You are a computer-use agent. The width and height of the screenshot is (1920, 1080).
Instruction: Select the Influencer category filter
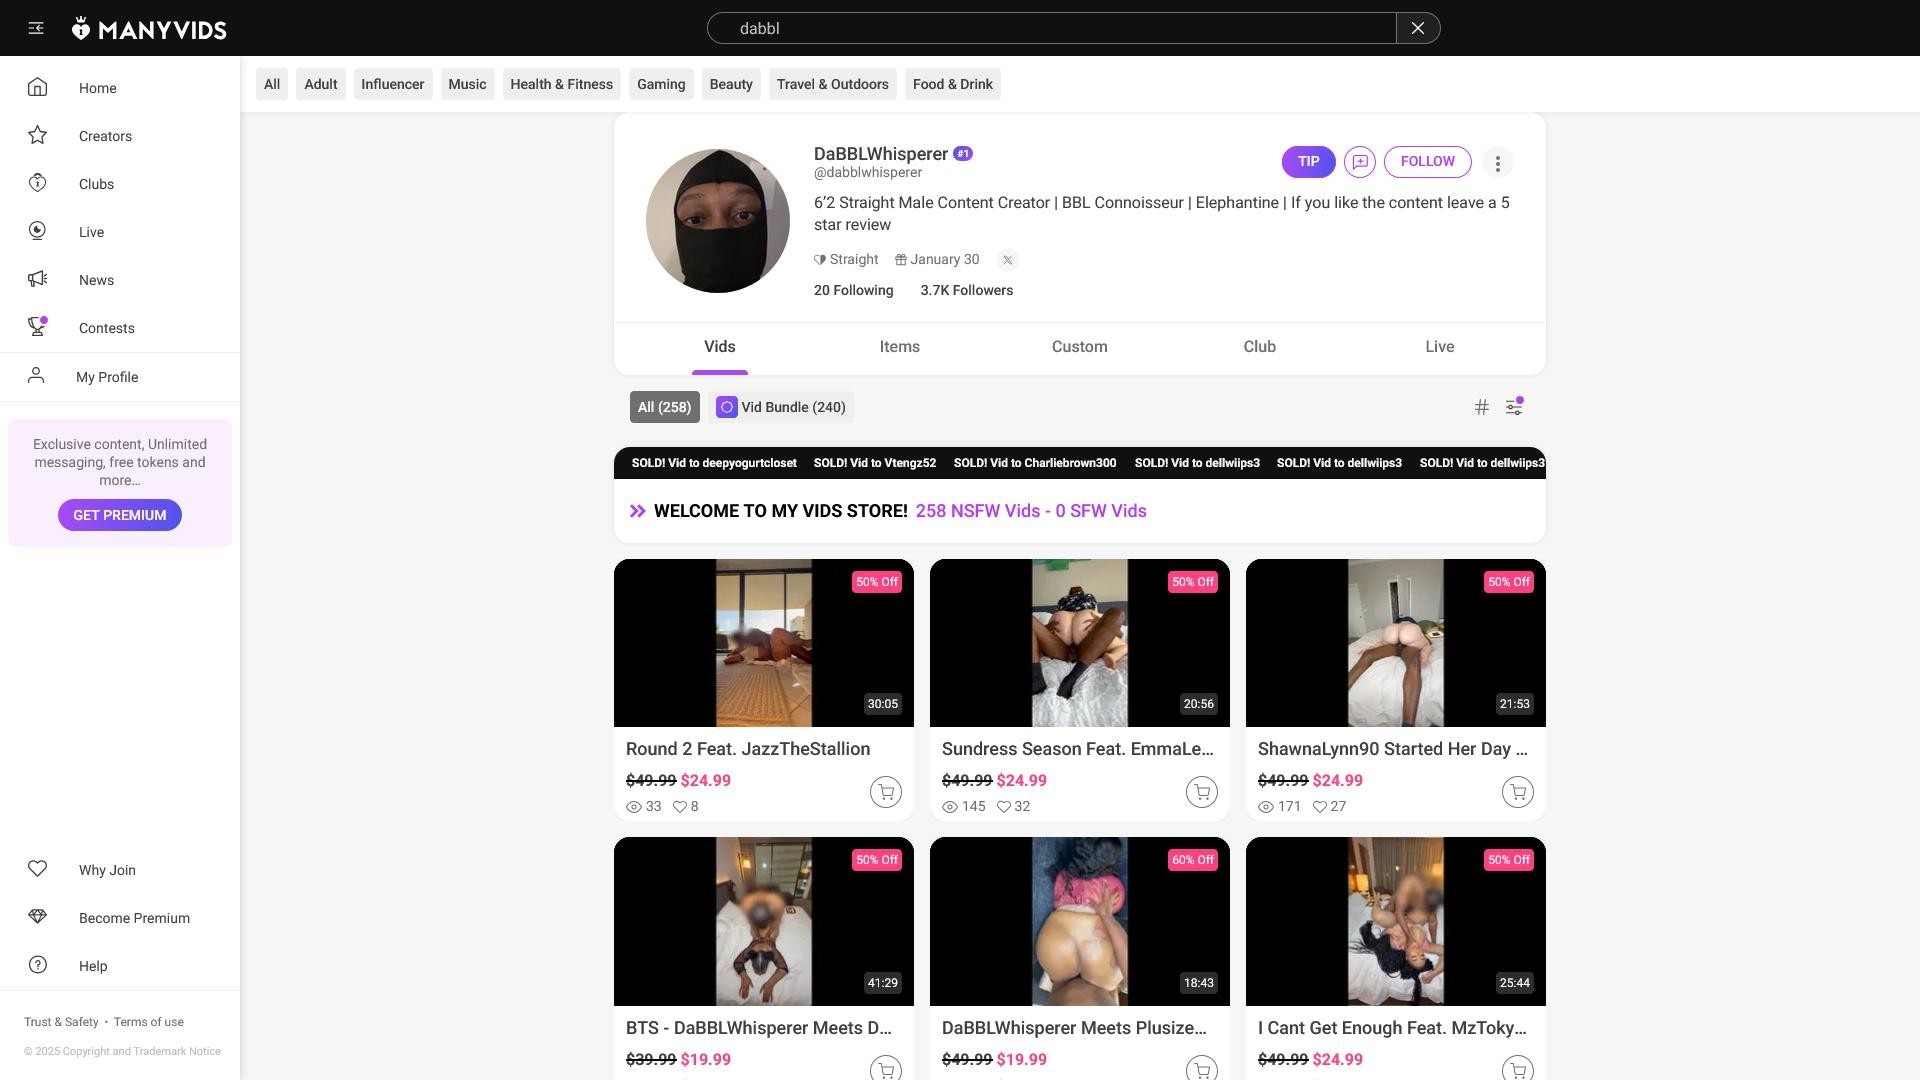click(393, 84)
